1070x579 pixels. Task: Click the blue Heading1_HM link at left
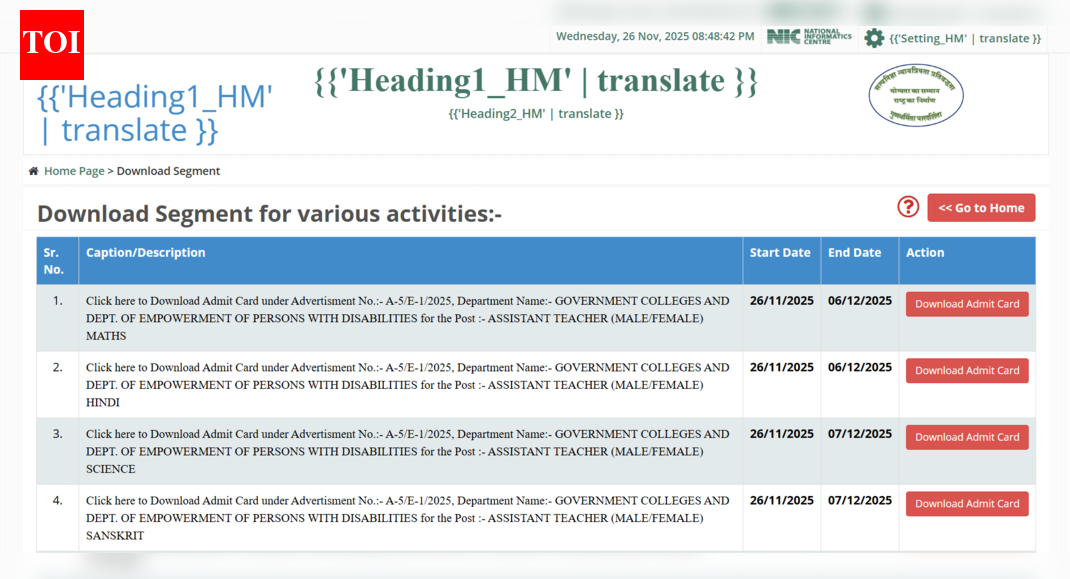[x=154, y=113]
